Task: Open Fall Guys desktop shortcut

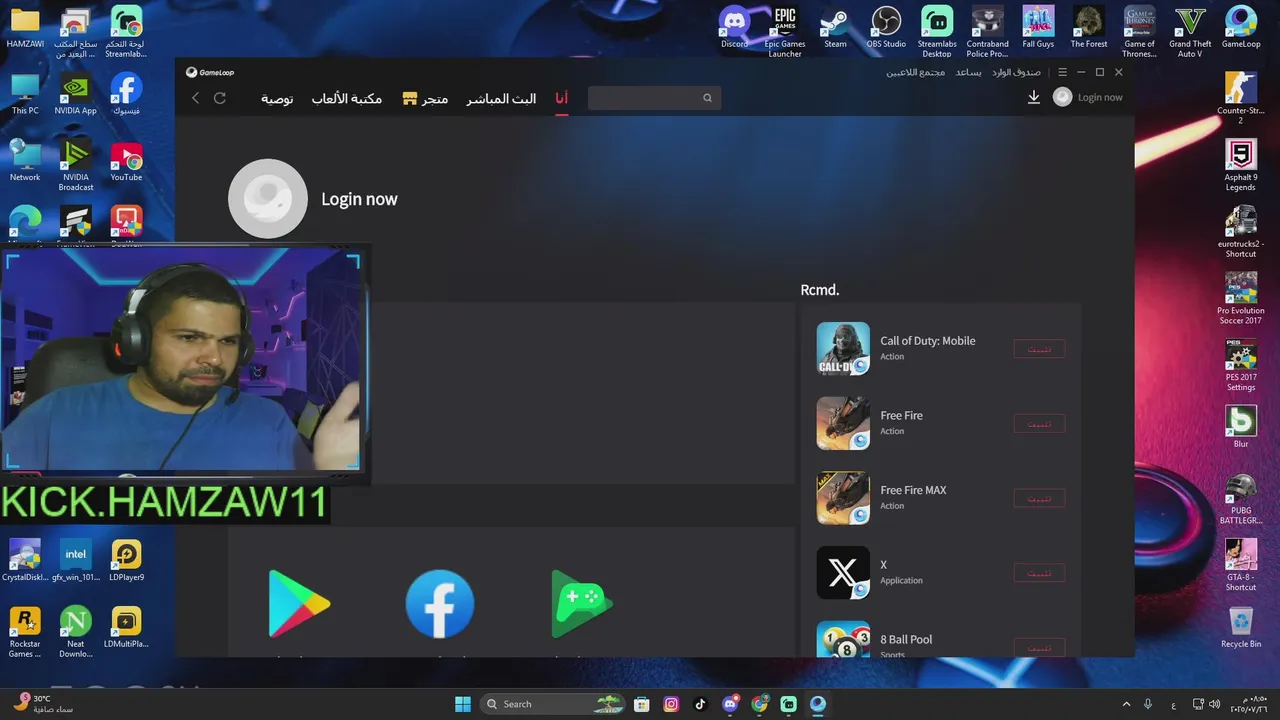Action: tap(1038, 28)
